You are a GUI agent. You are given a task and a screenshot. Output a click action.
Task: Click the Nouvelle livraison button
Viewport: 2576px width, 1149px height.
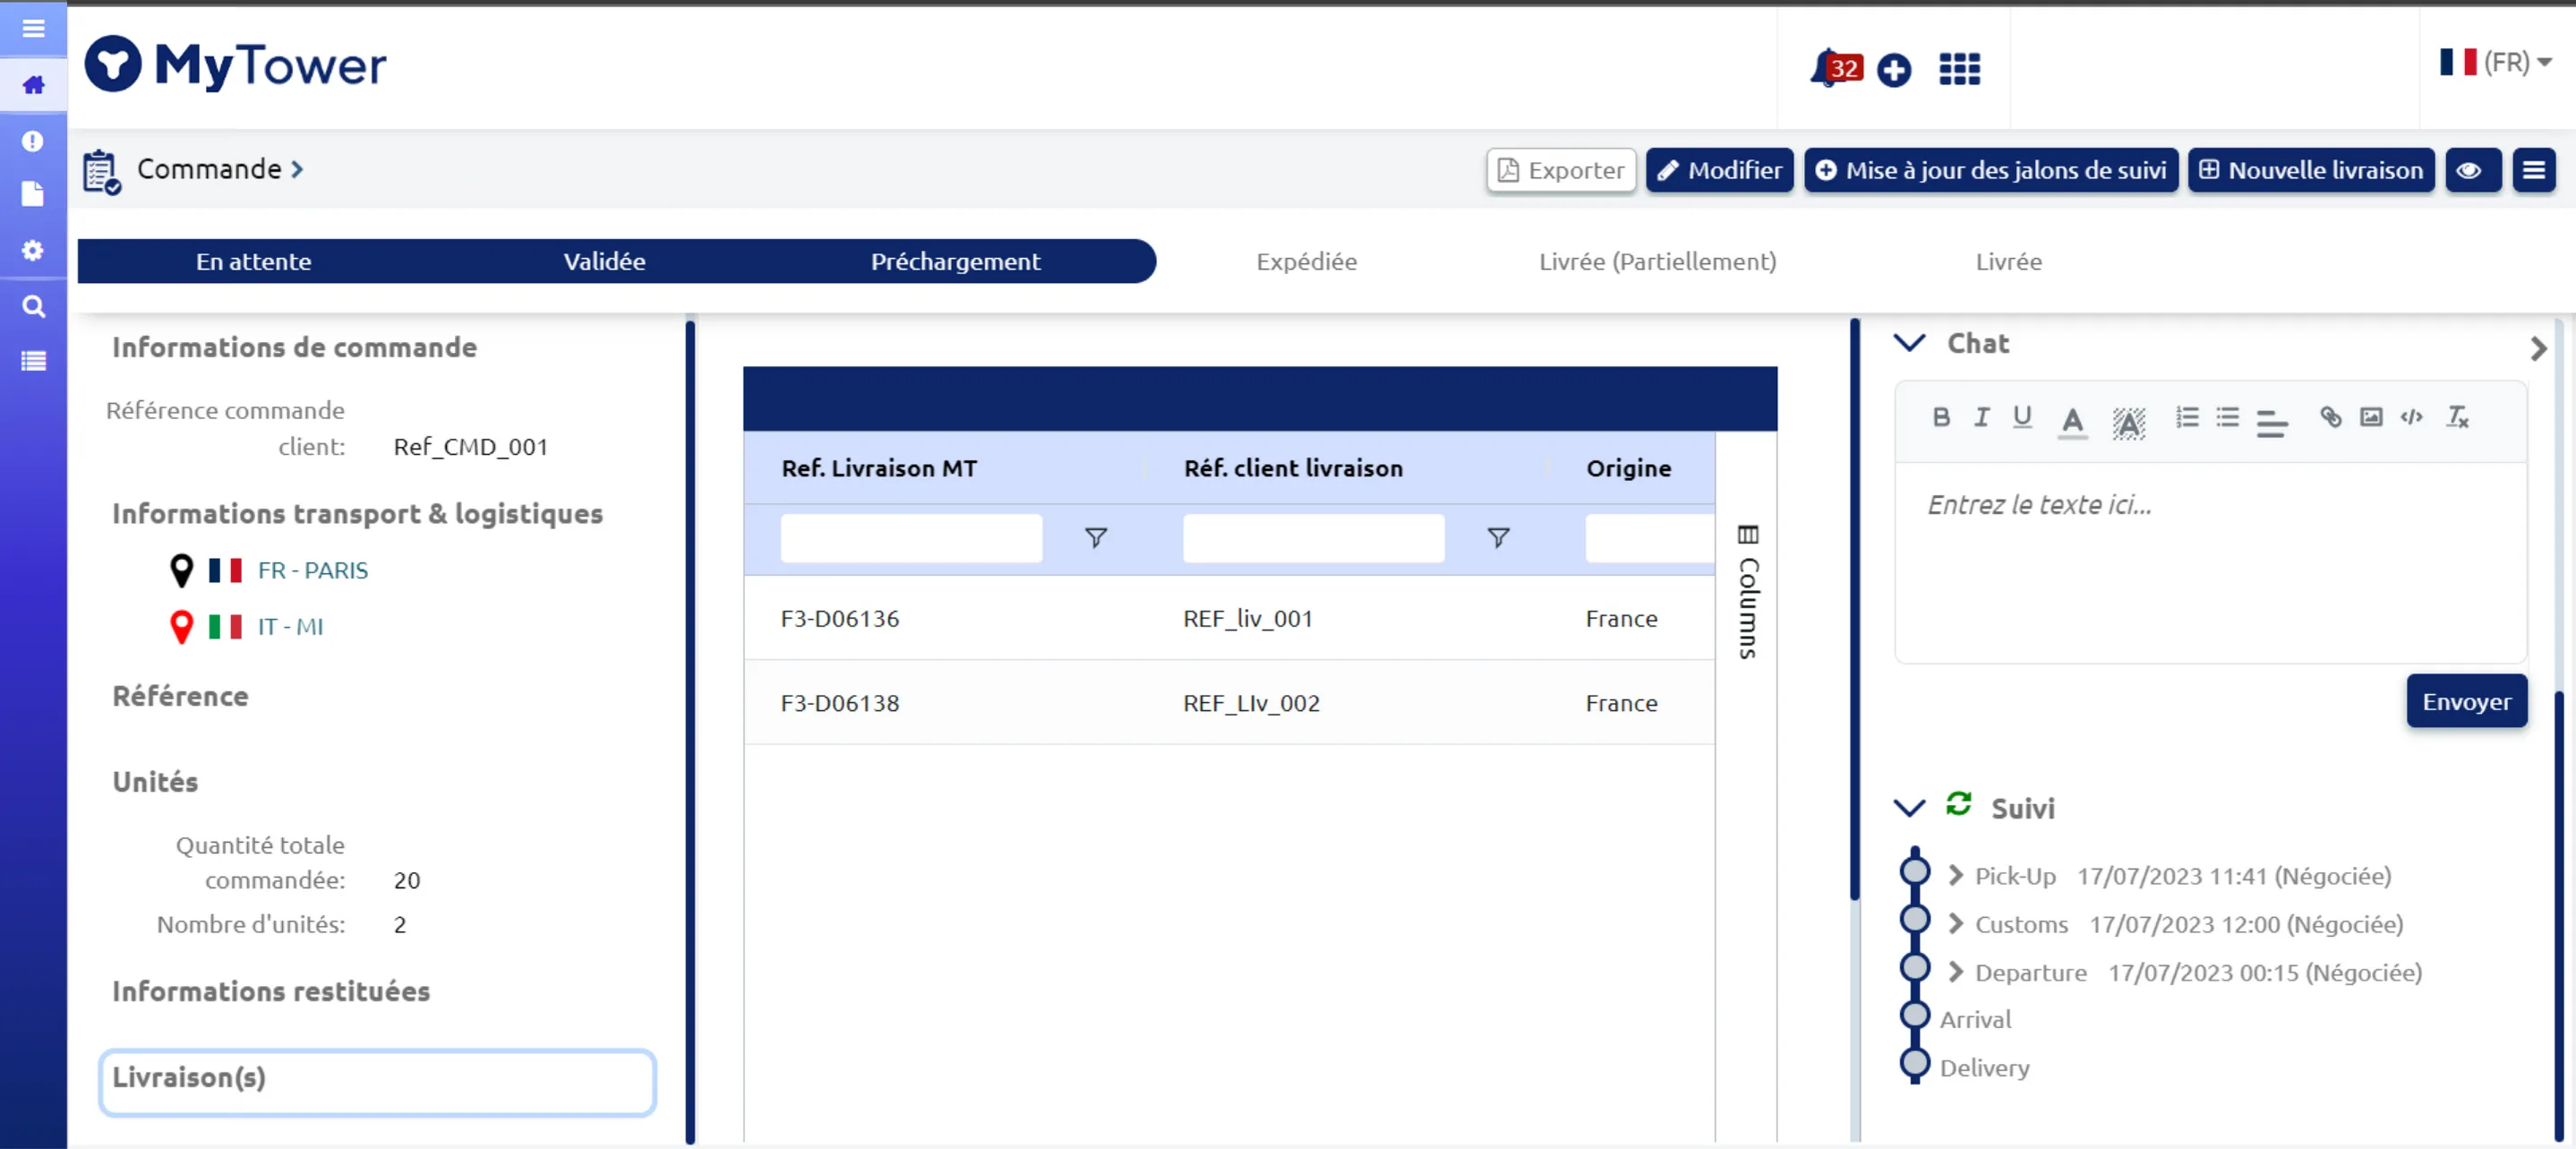click(x=2311, y=170)
